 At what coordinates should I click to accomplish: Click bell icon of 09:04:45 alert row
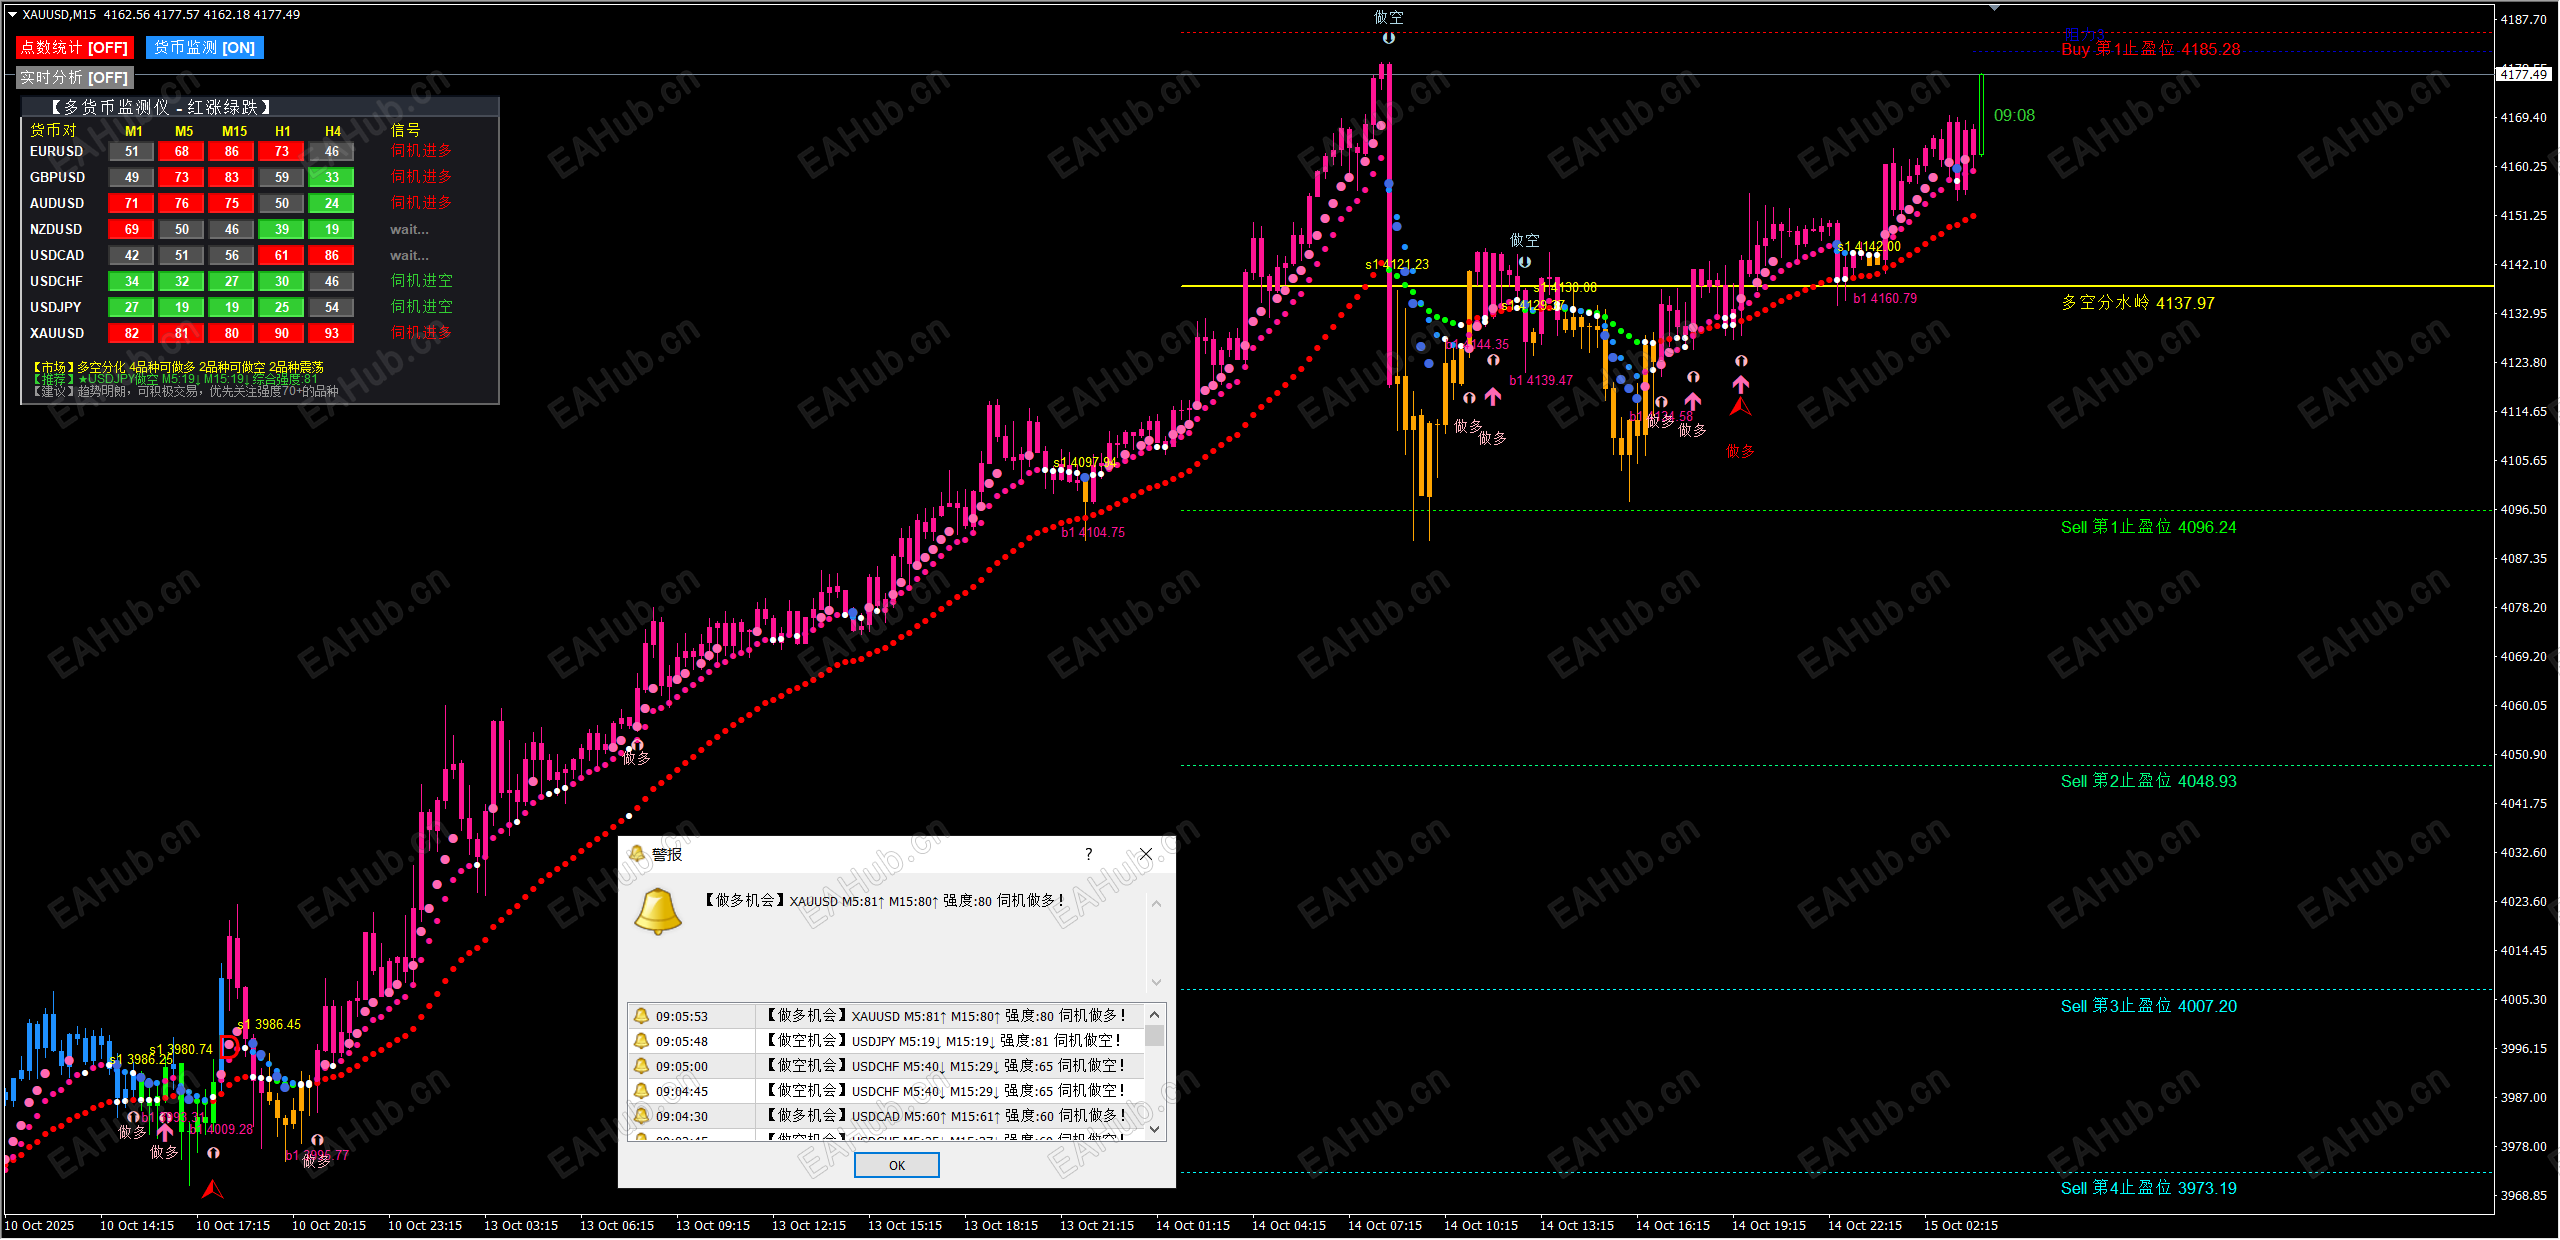642,1091
